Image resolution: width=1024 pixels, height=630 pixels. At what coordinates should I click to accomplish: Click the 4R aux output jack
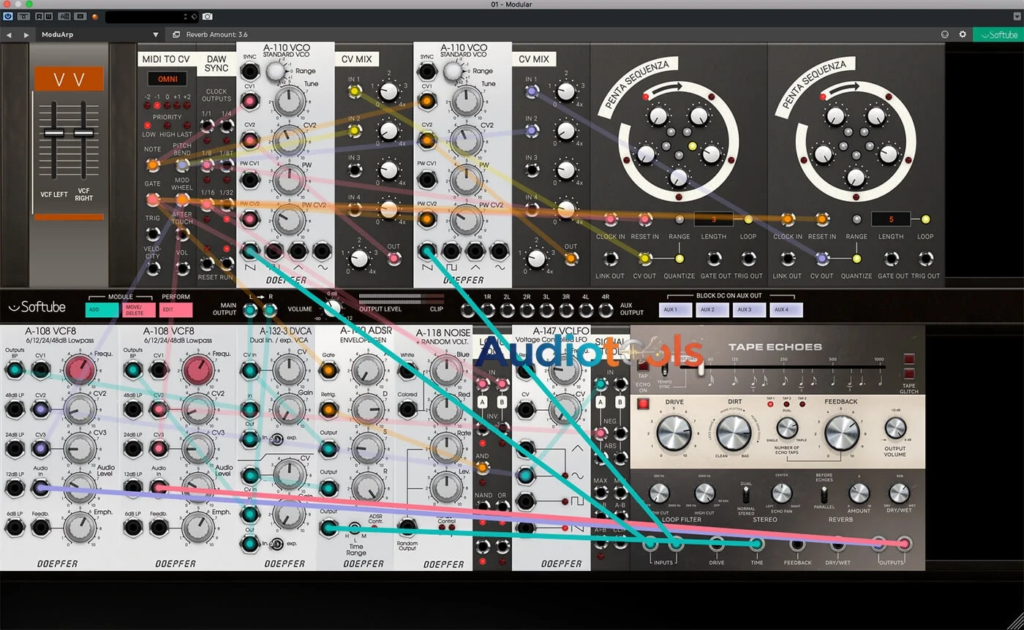pos(605,310)
